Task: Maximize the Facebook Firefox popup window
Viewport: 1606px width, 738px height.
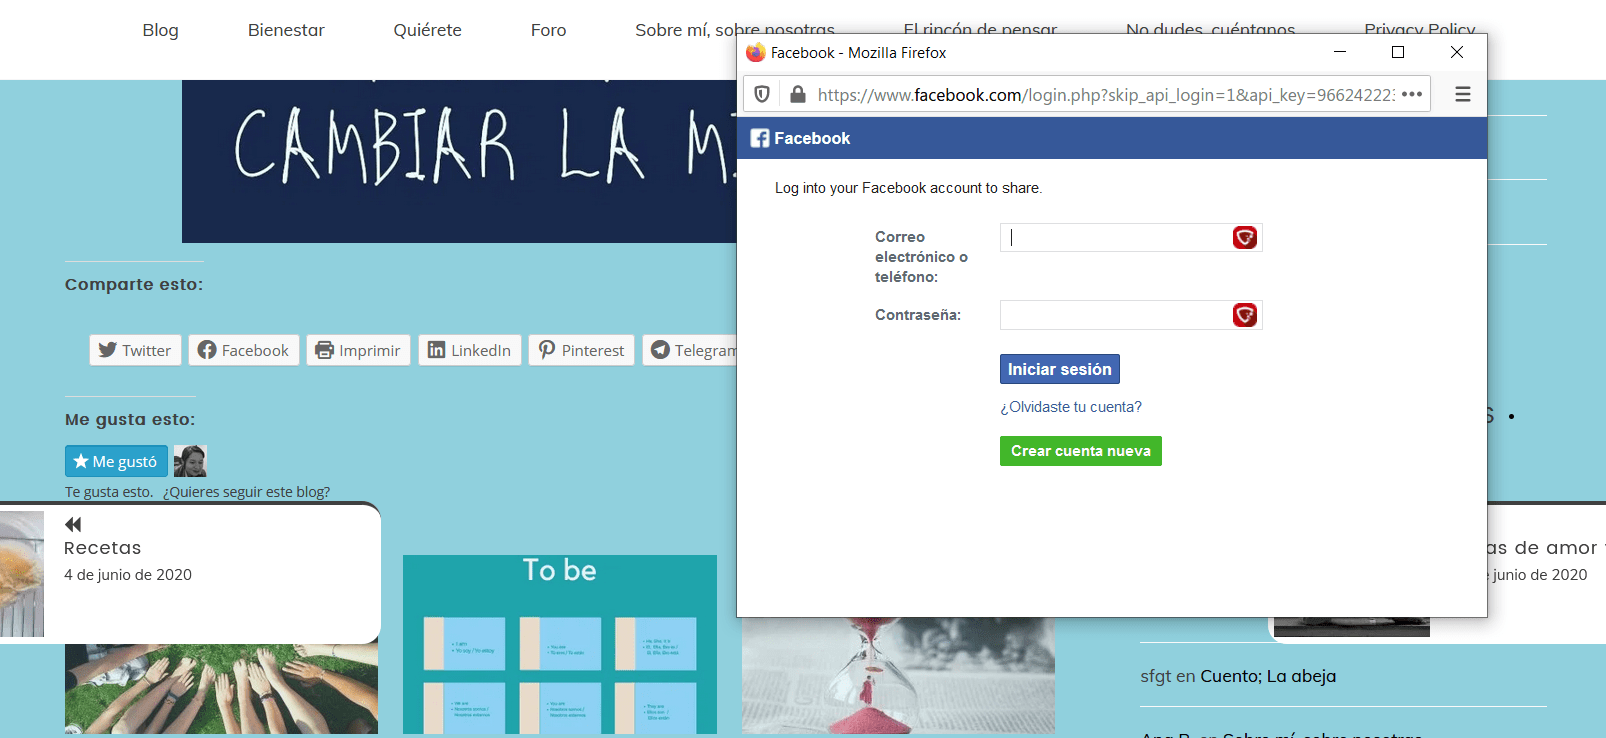Action: click(1398, 52)
